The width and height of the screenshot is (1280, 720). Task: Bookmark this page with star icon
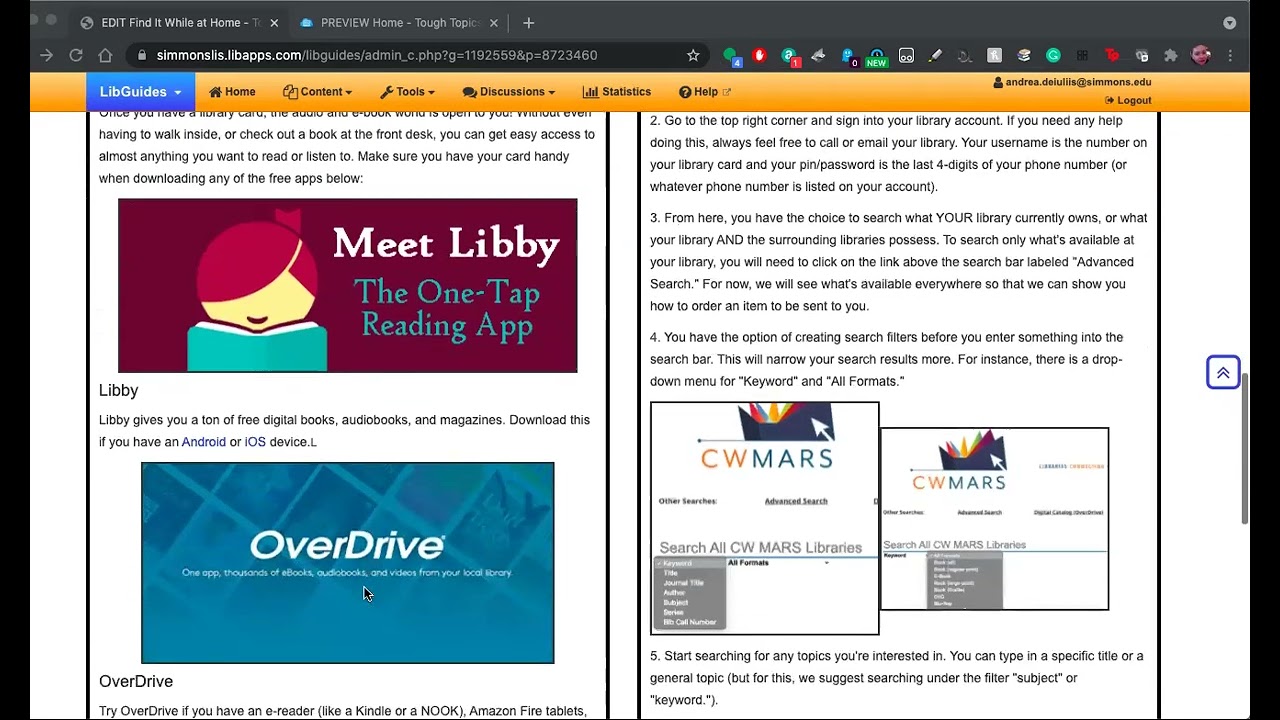[x=693, y=56]
